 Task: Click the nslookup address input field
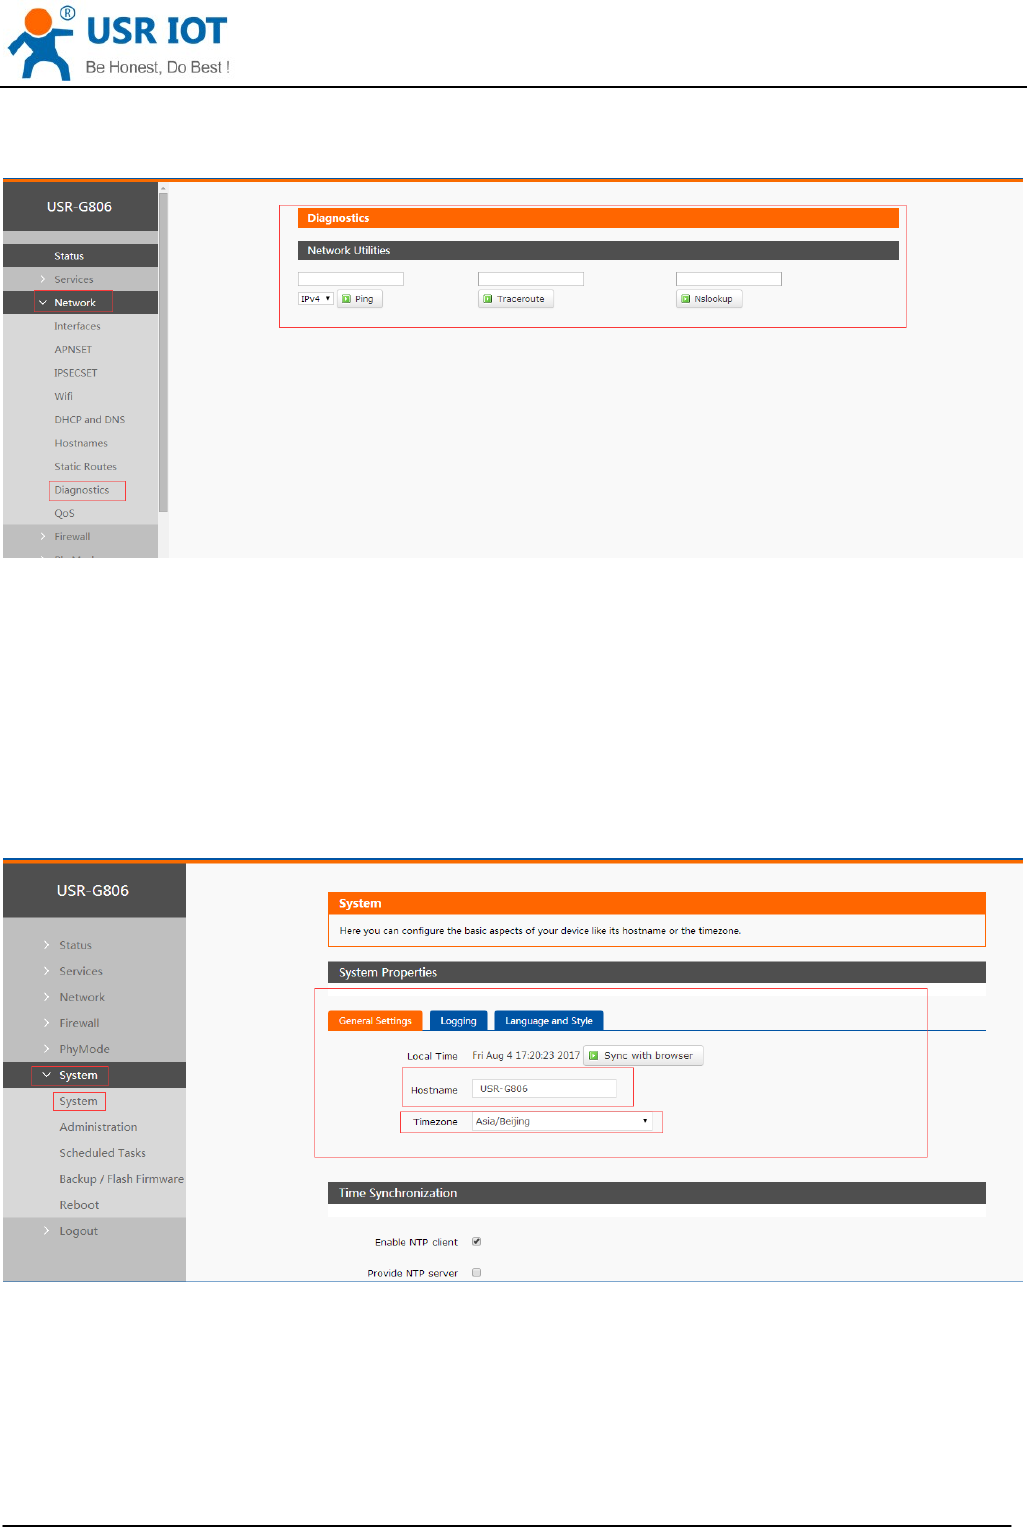coord(729,279)
